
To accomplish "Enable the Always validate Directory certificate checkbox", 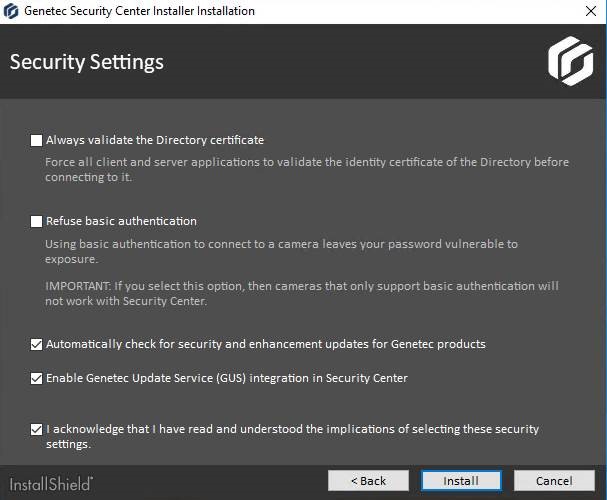I will pos(36,140).
